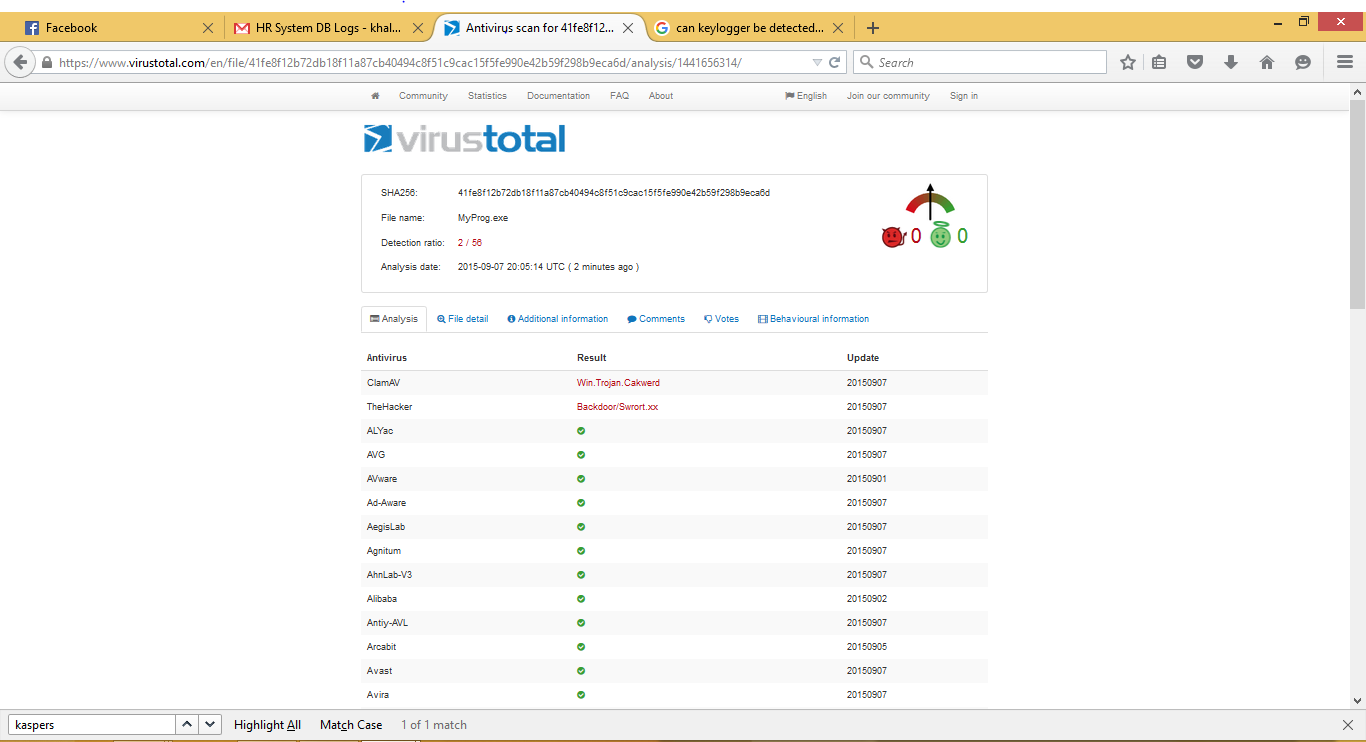Click green check icon for ALYac row
1366x742 pixels.
(x=581, y=431)
